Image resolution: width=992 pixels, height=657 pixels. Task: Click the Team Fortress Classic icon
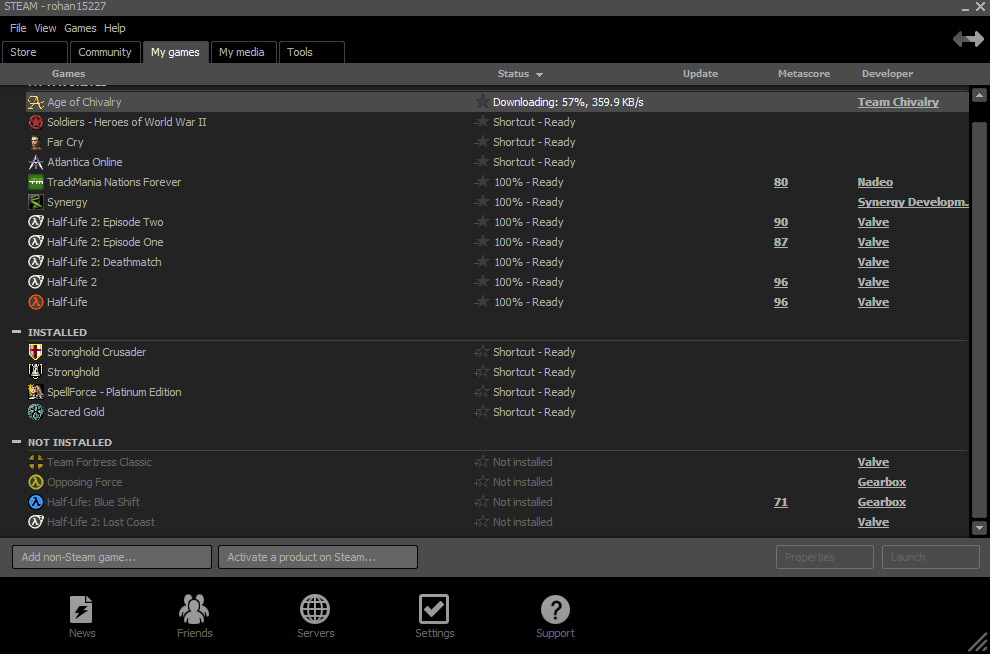[x=35, y=462]
